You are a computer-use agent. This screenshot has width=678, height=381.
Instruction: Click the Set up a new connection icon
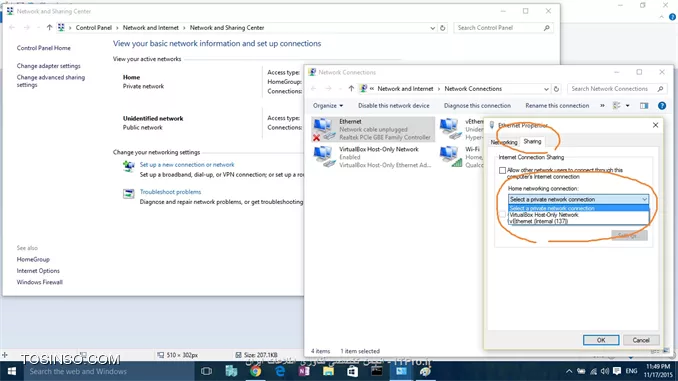point(128,166)
